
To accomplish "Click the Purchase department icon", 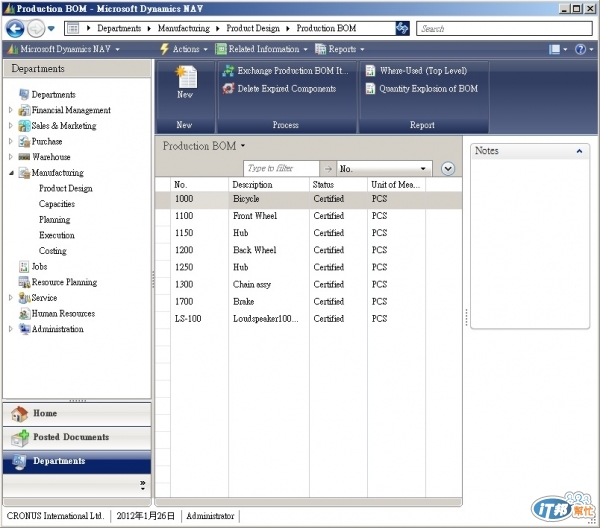I will pos(24,141).
